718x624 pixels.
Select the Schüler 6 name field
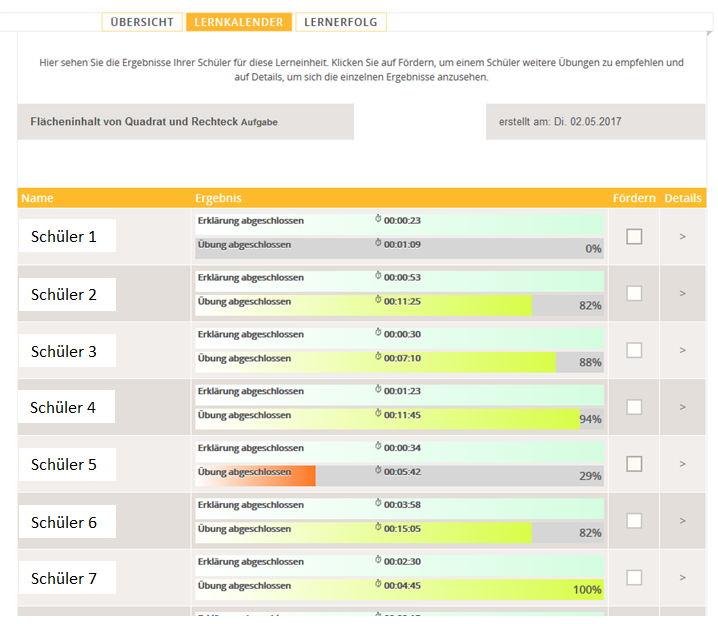pyautogui.click(x=64, y=522)
